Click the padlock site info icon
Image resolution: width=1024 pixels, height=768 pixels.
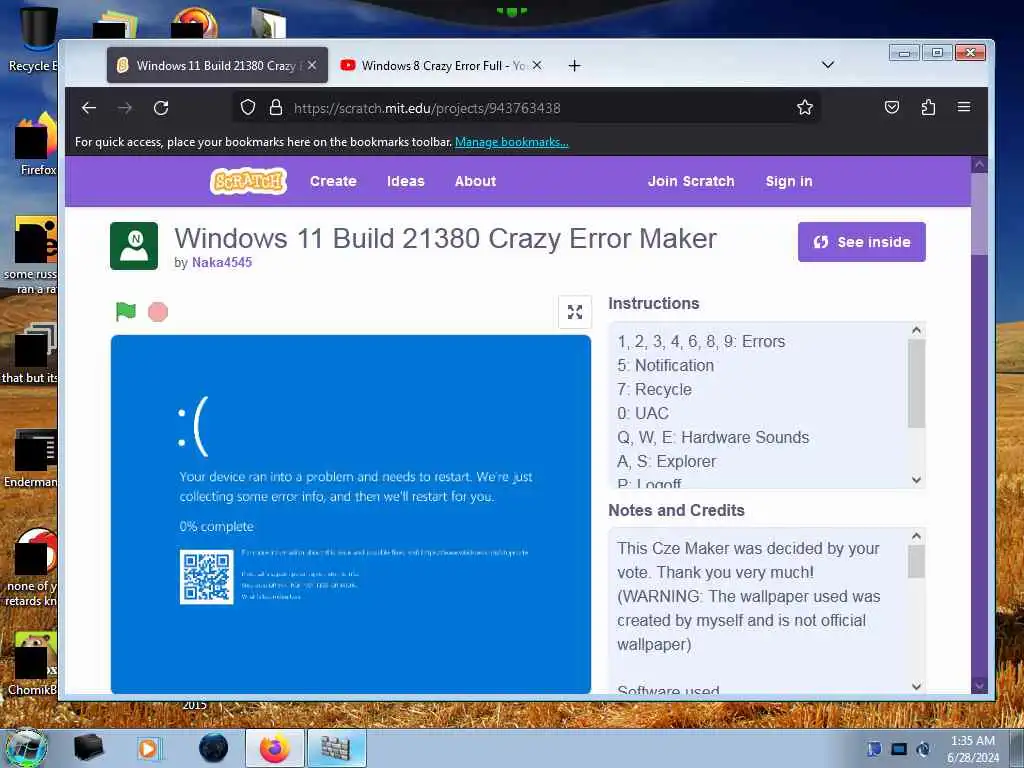[276, 107]
